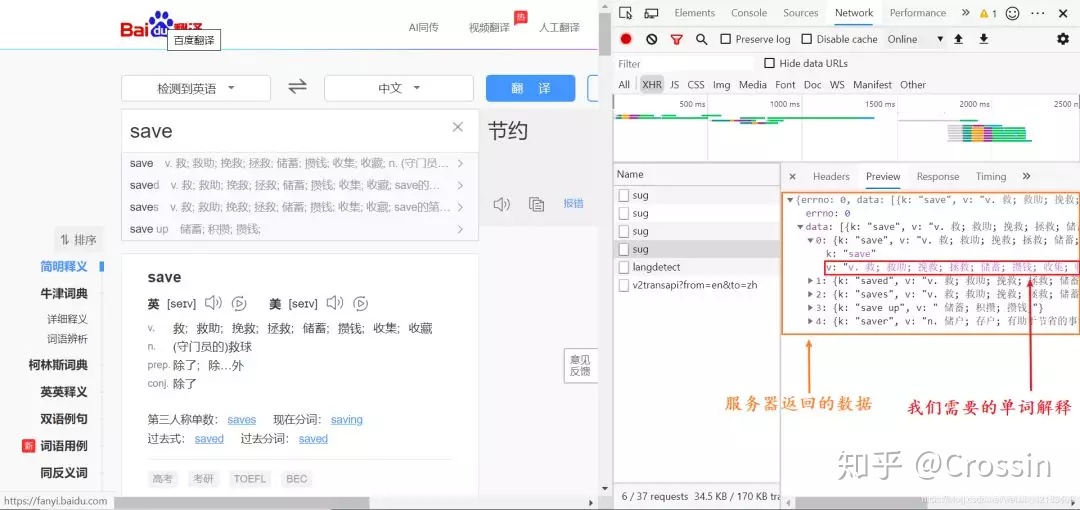Open DevTools settings gear

click(1062, 39)
